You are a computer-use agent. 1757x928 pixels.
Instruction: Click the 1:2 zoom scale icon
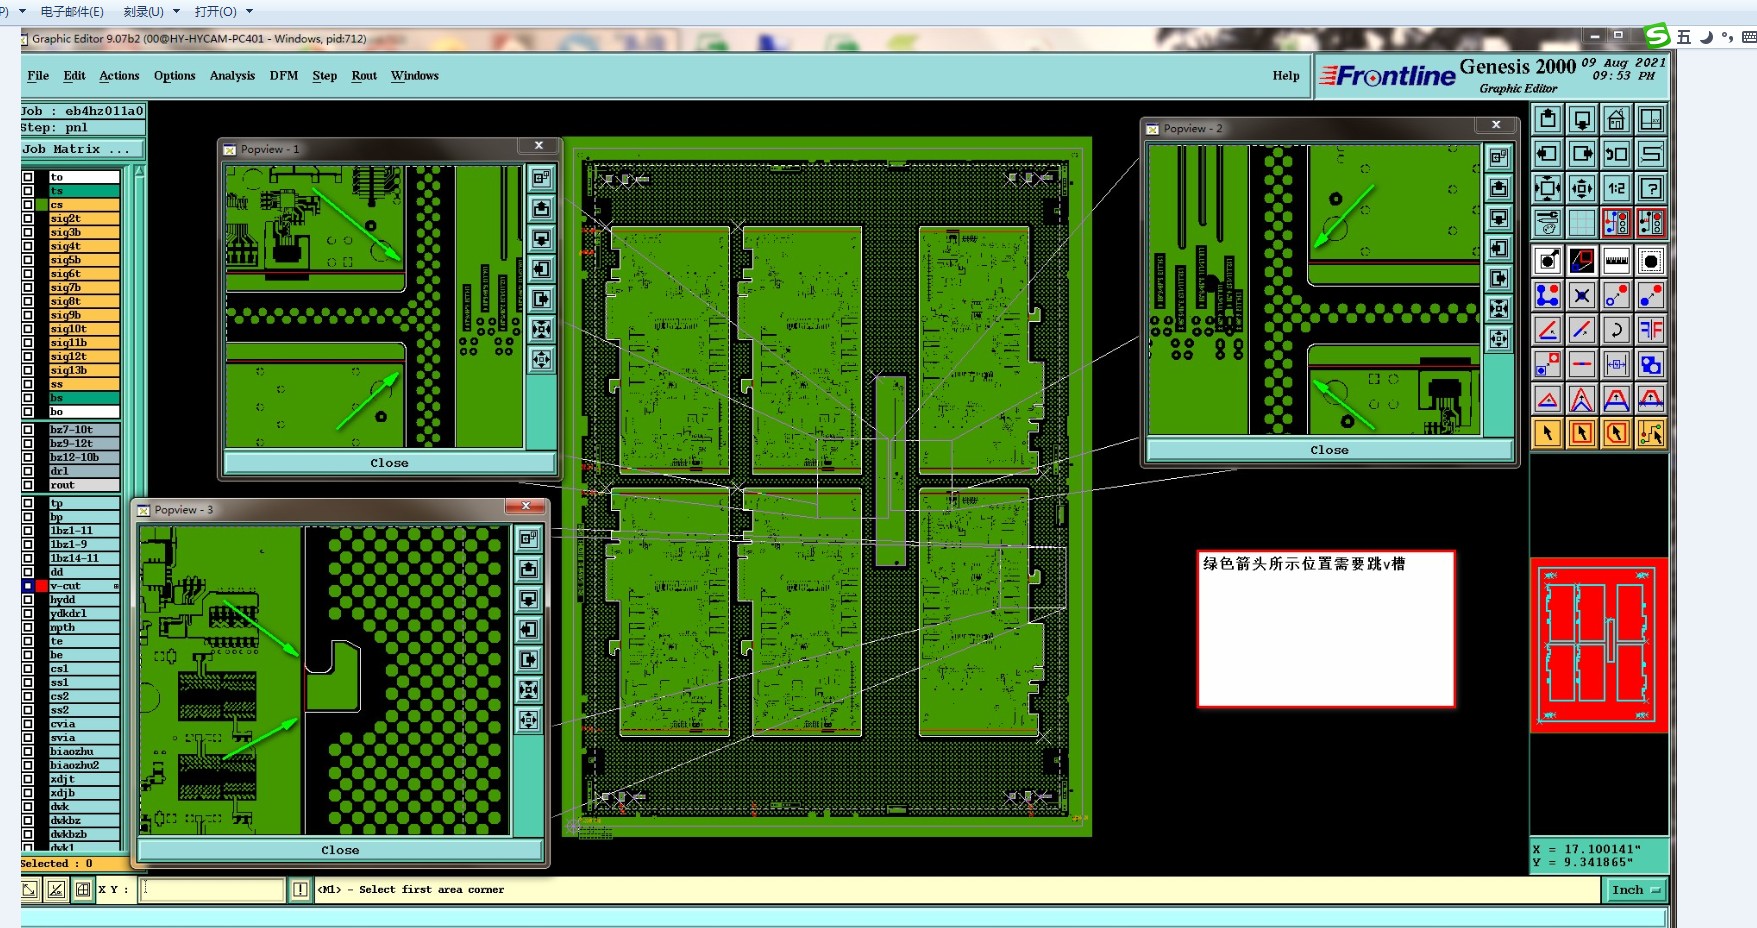[x=1616, y=188]
